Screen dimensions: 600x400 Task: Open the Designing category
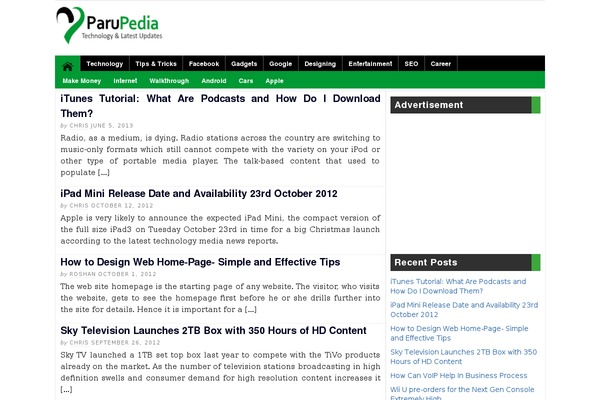(320, 64)
